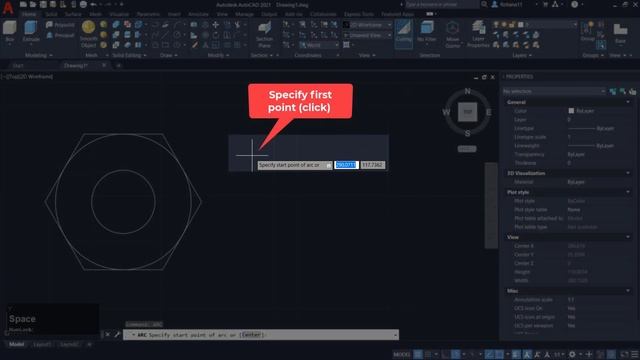Click the E compass label on ViewCube
Screen dimensions: 640x360
point(489,112)
